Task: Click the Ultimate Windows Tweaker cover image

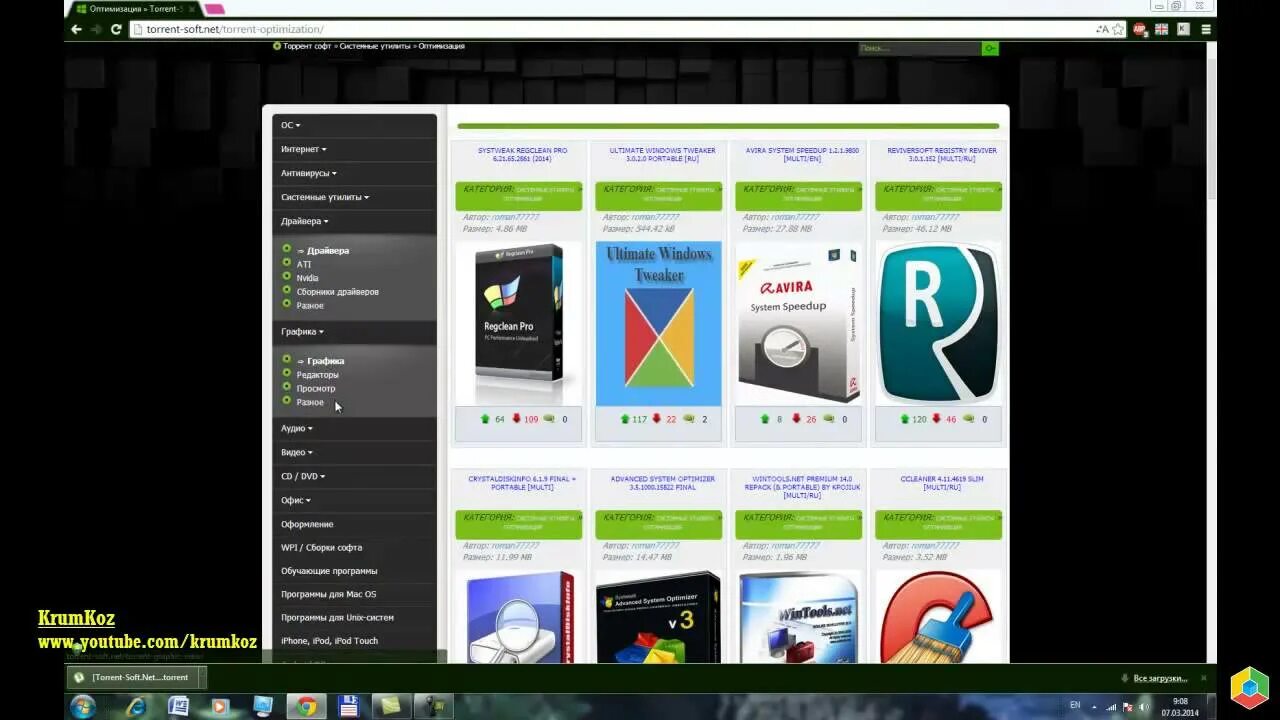Action: (658, 324)
